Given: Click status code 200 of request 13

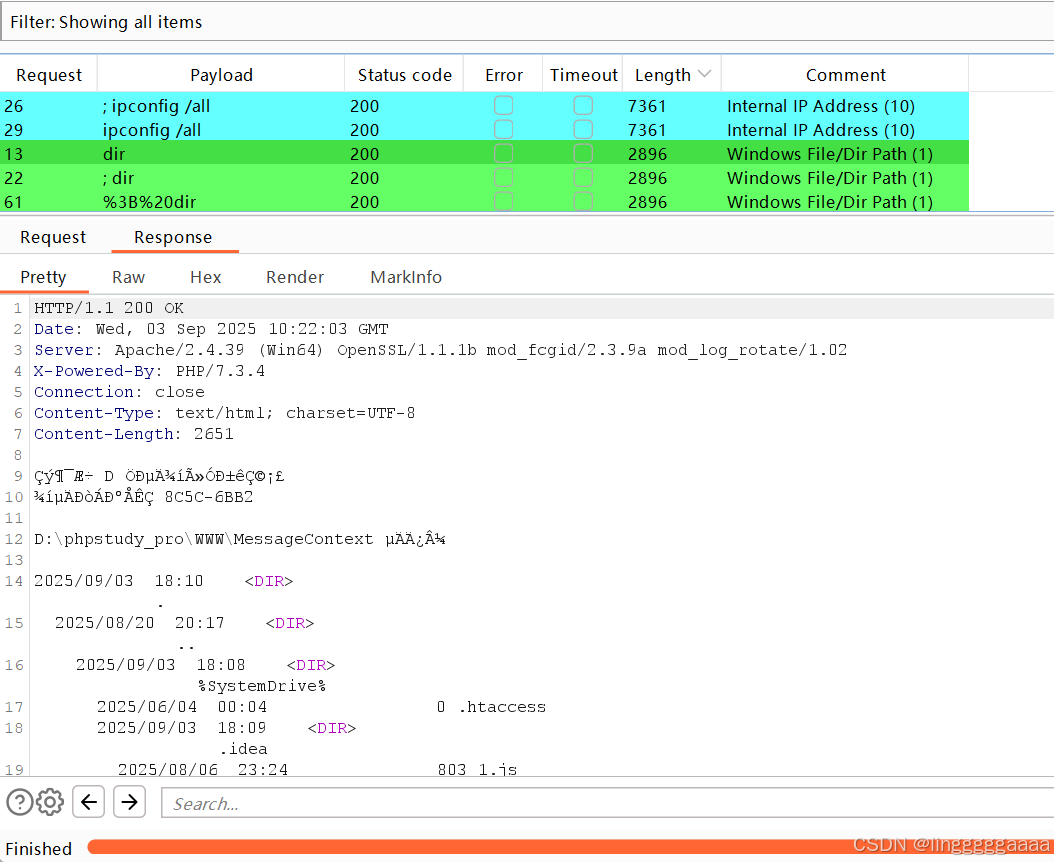Looking at the screenshot, I should coord(364,154).
